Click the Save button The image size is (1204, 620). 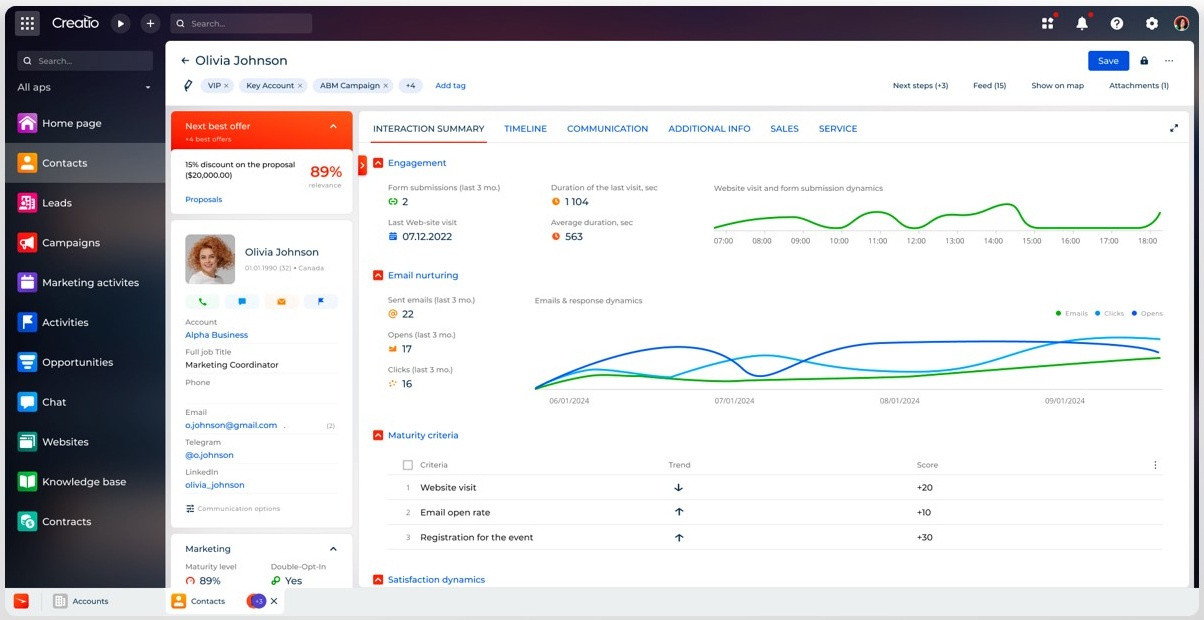(x=1108, y=61)
